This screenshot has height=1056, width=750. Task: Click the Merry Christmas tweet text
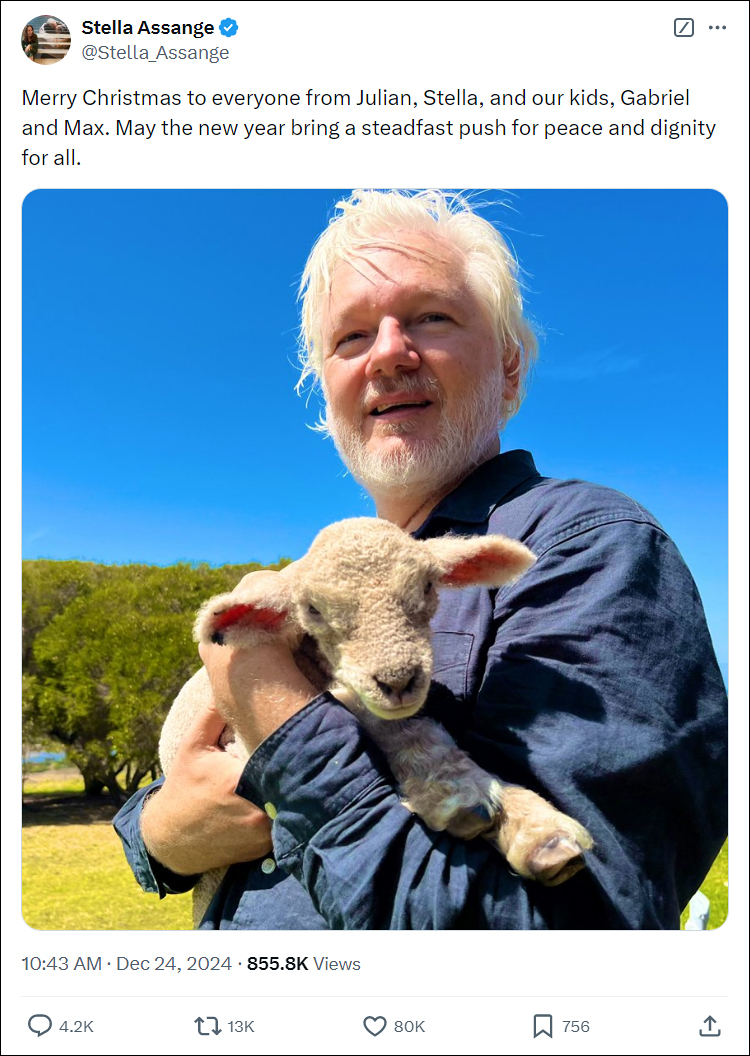(368, 127)
